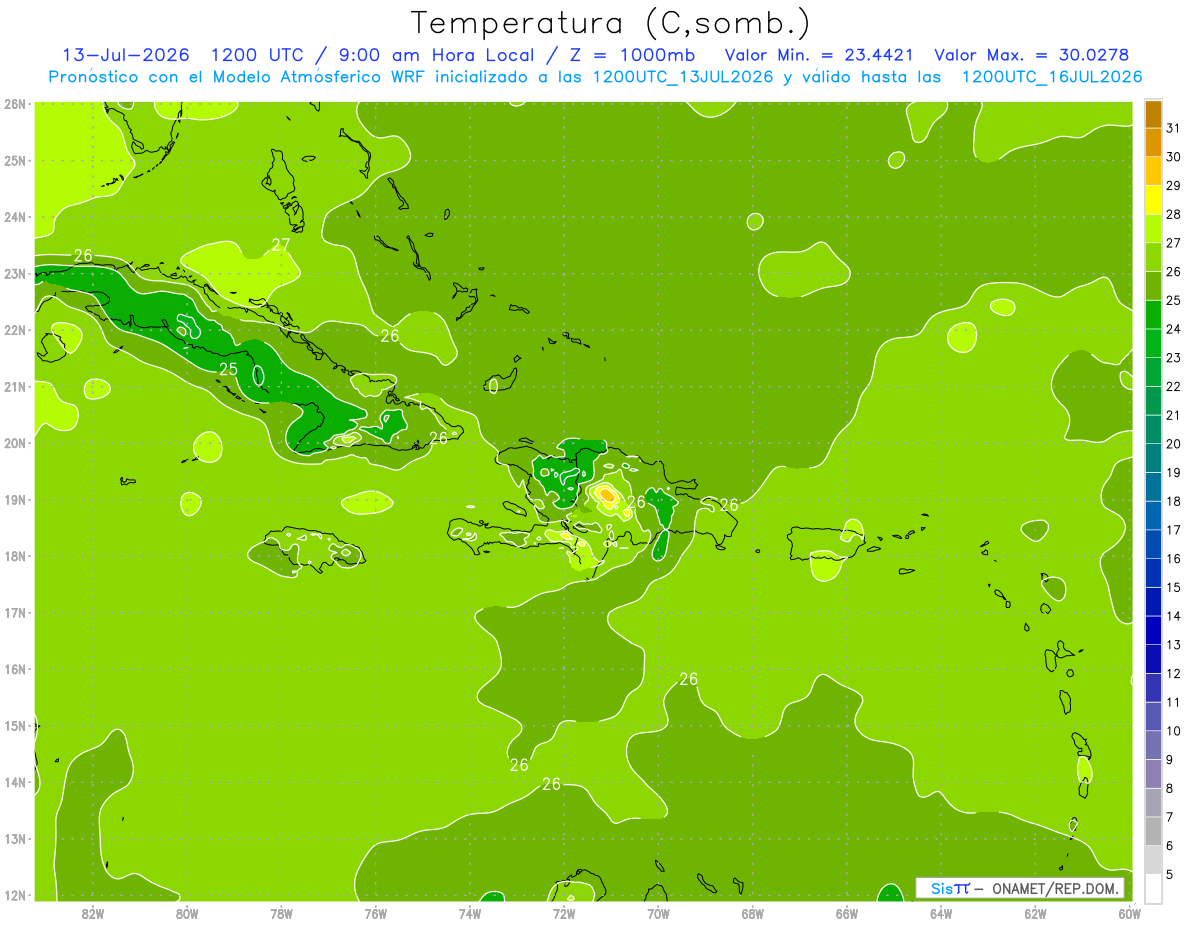The height and width of the screenshot is (927, 1200).
Task: Click the 16N latitude label
Action: pyautogui.click(x=15, y=669)
